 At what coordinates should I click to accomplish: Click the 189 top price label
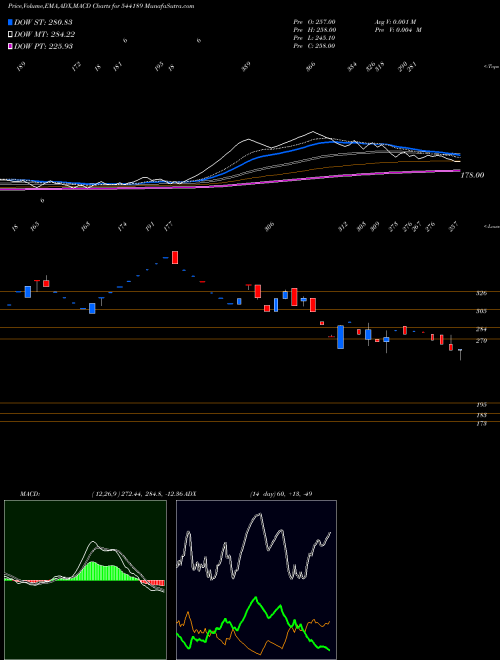(x=21, y=67)
